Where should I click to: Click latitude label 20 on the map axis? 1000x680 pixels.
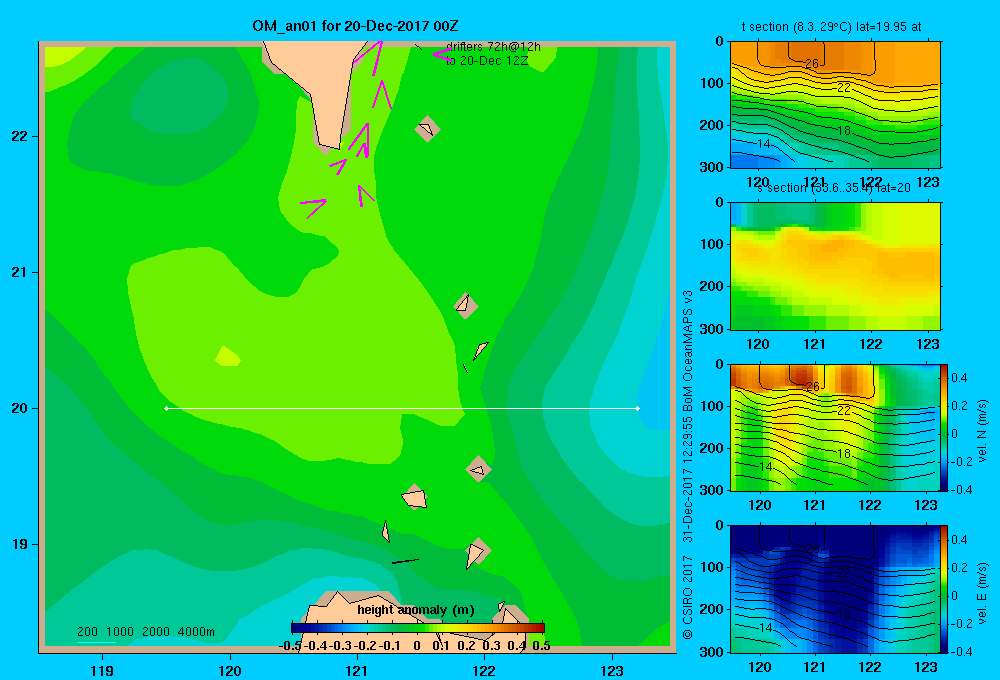pos(20,408)
